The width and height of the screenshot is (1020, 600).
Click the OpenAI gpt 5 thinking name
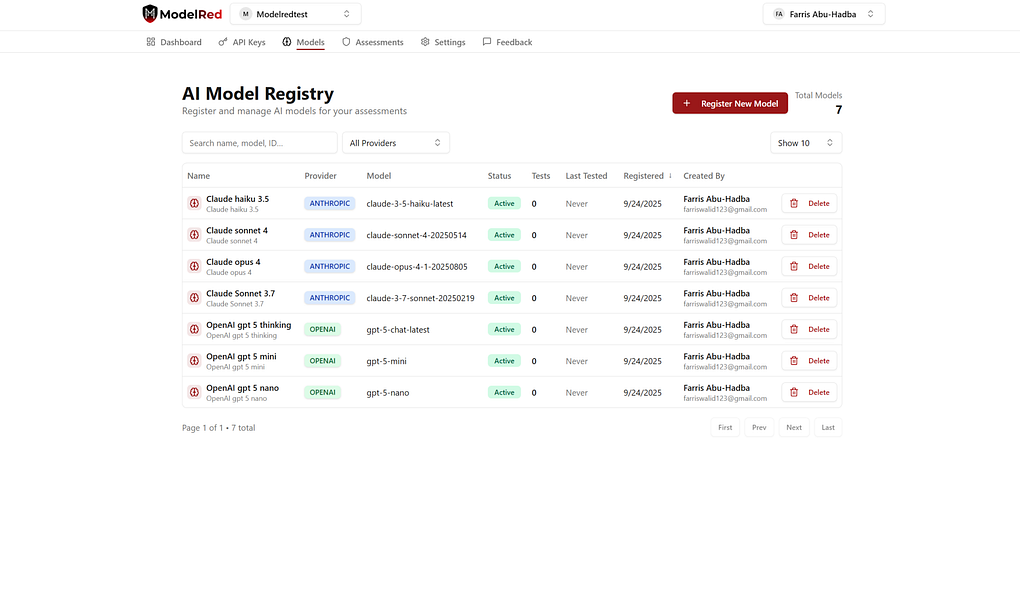(248, 325)
